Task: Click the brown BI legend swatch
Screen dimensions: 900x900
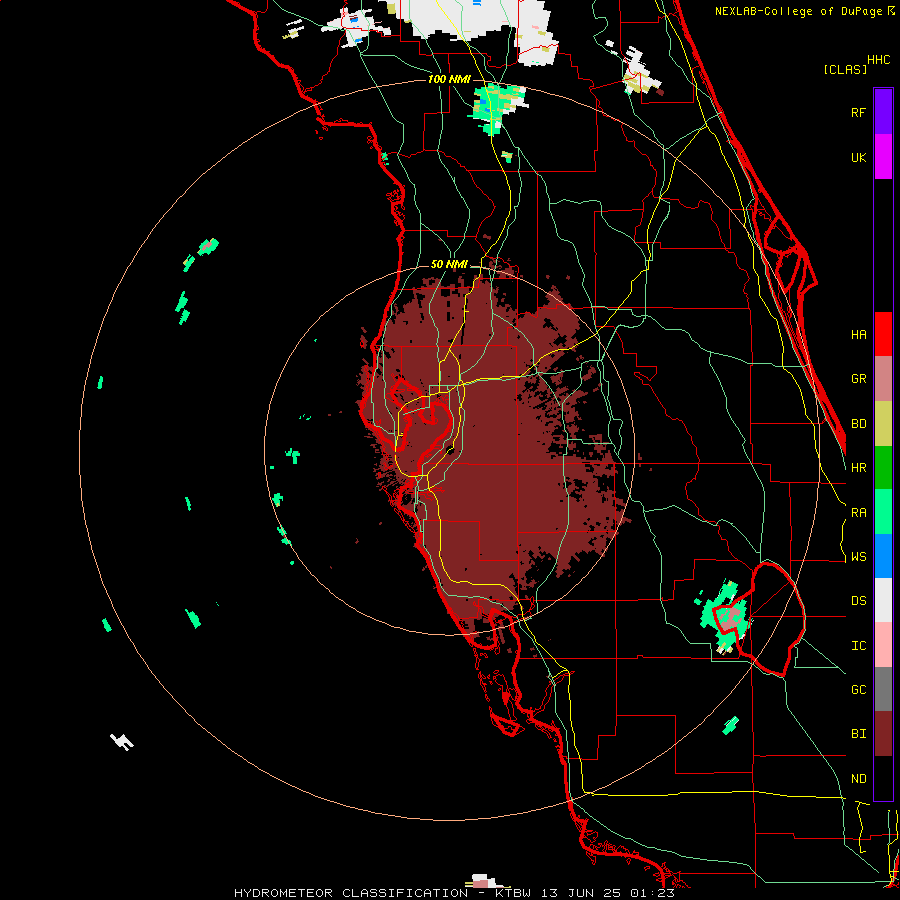Action: [x=883, y=734]
